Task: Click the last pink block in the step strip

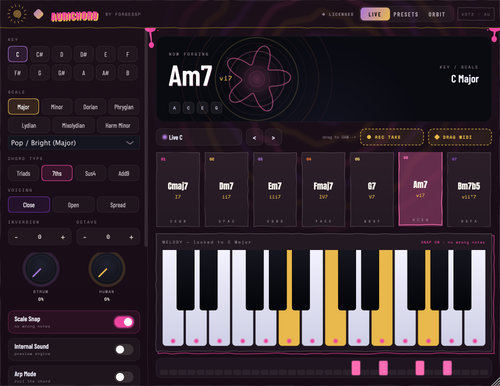Action: pyautogui.click(x=447, y=368)
